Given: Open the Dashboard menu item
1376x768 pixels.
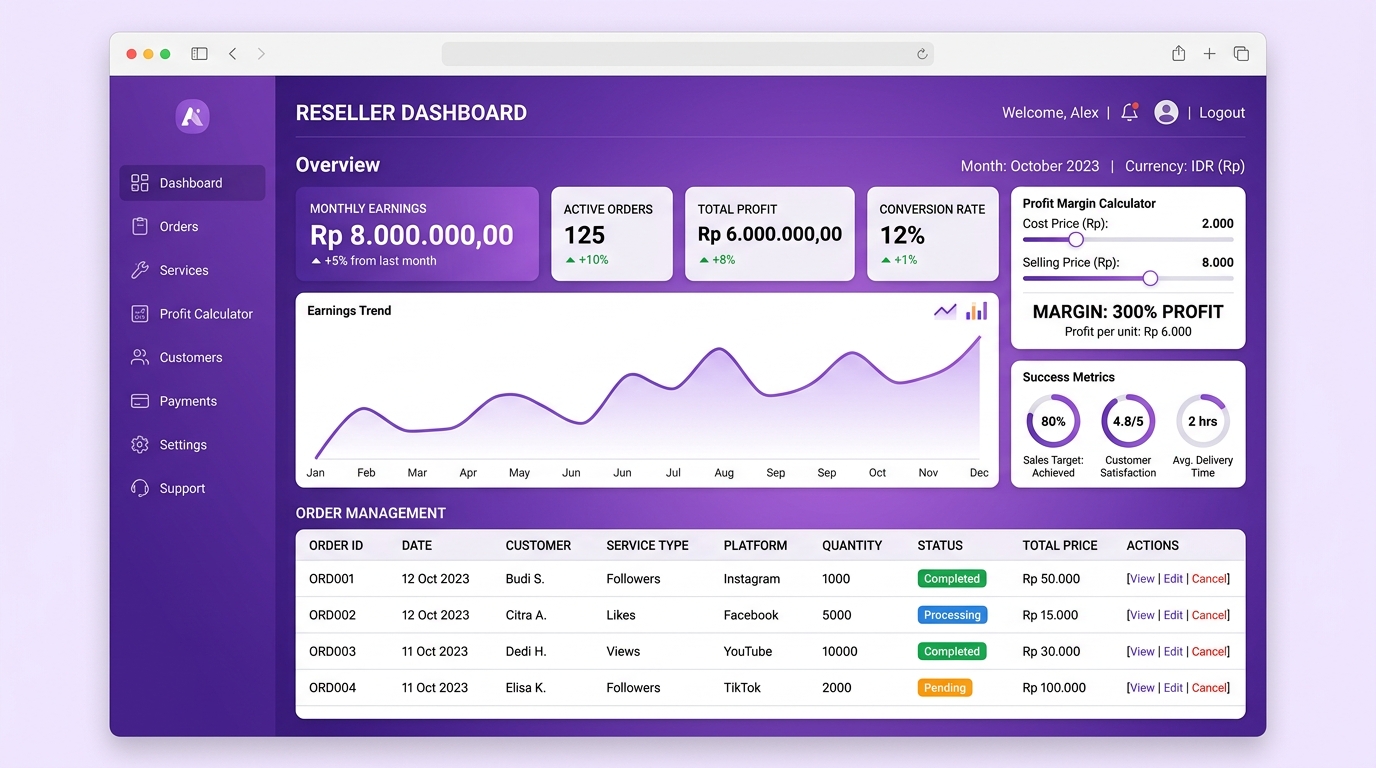Looking at the screenshot, I should pos(192,183).
